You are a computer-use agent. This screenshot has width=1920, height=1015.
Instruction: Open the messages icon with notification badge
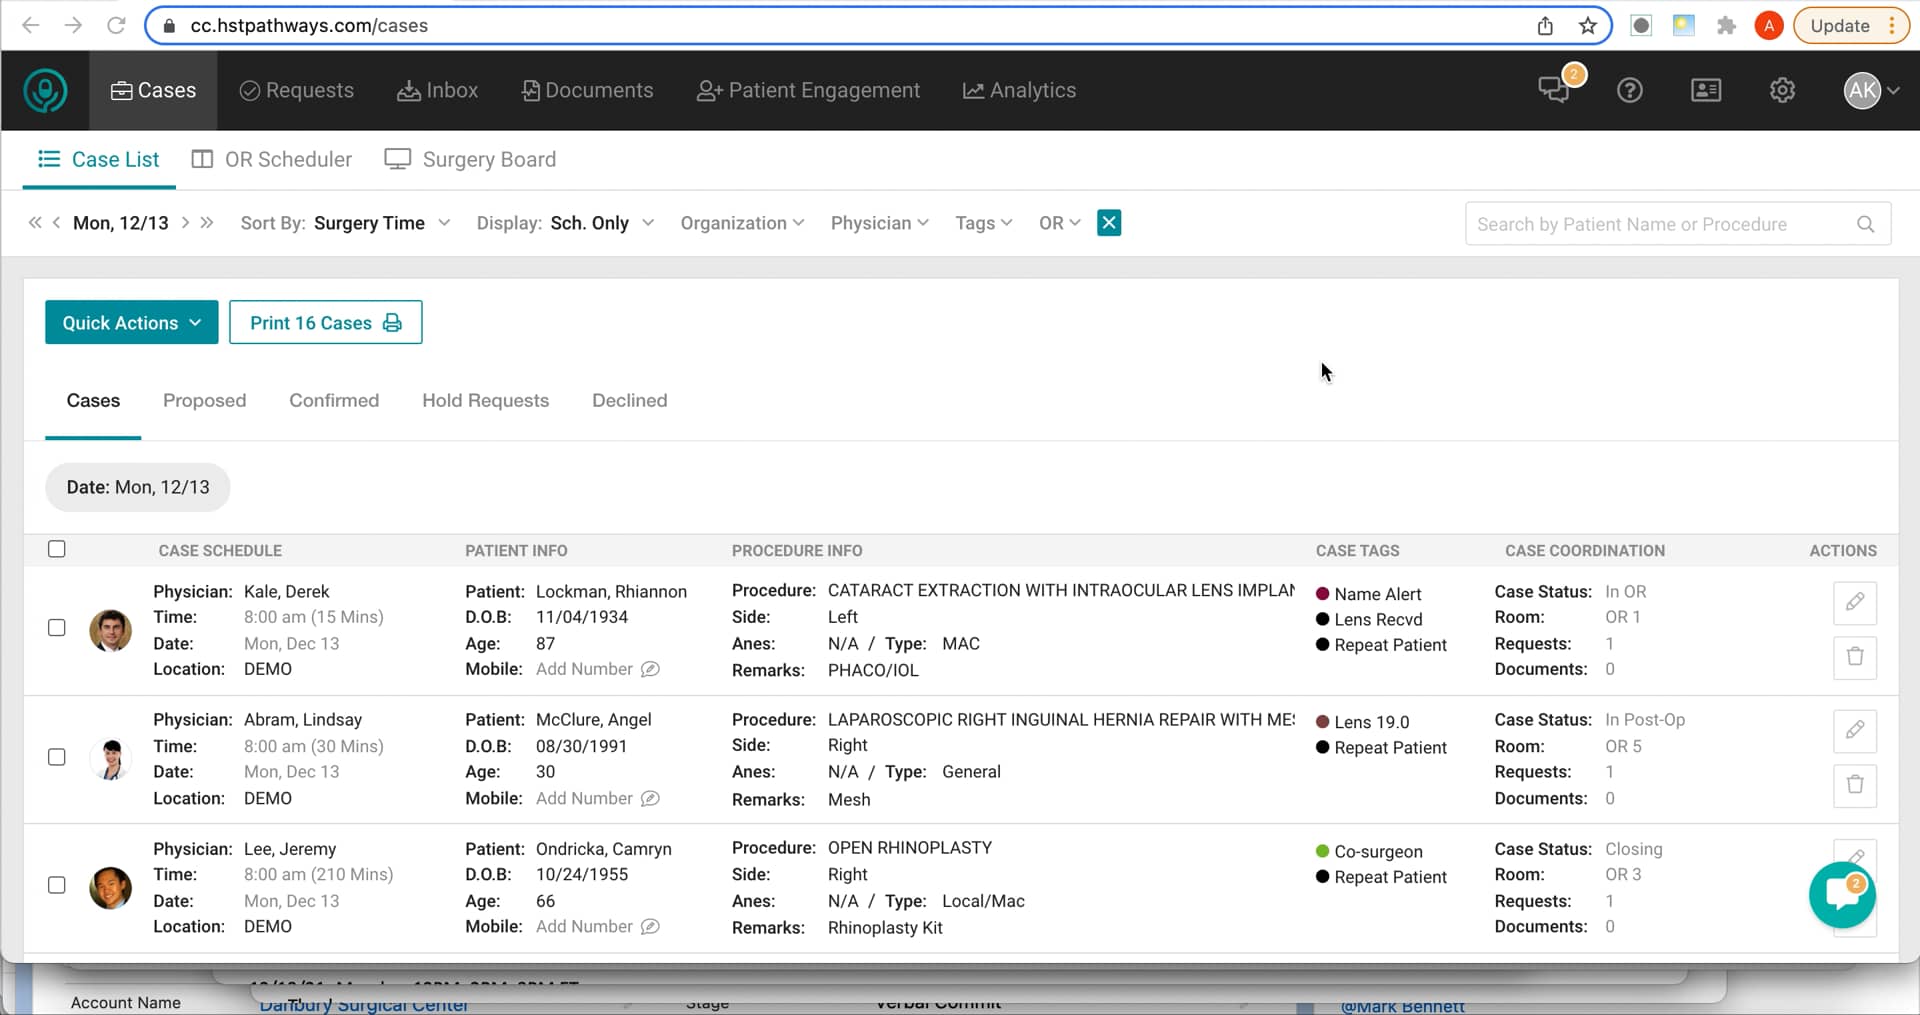click(x=1554, y=90)
